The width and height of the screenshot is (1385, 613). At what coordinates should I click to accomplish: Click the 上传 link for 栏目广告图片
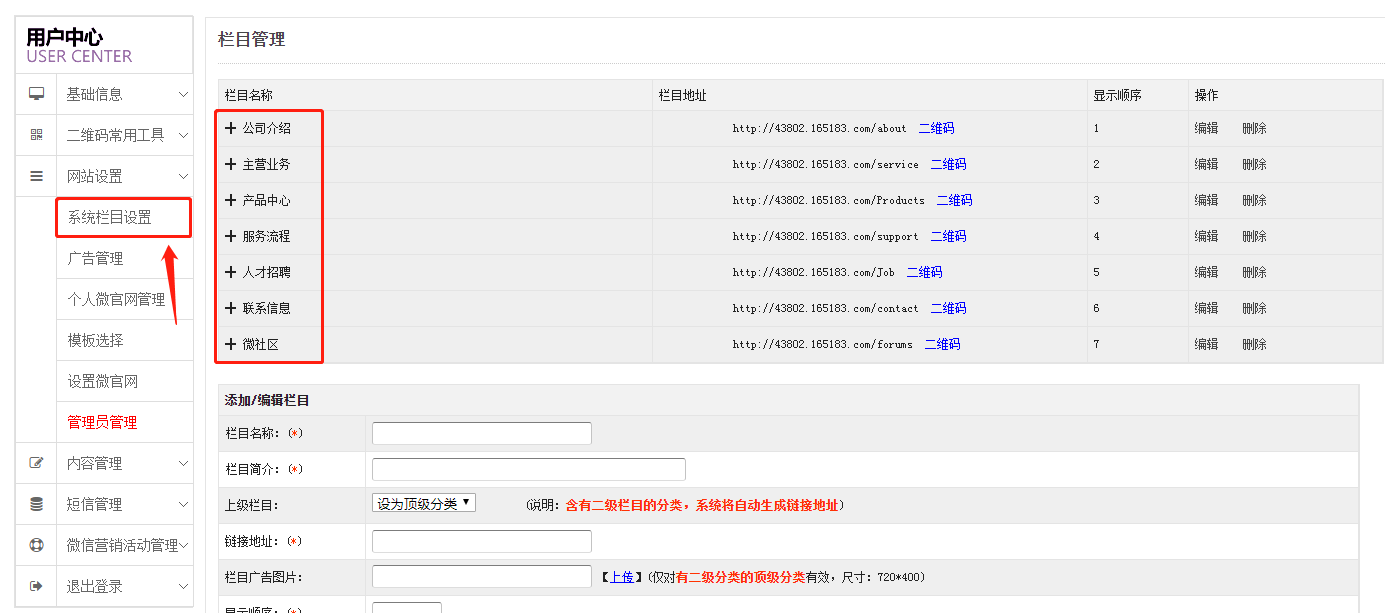click(621, 577)
